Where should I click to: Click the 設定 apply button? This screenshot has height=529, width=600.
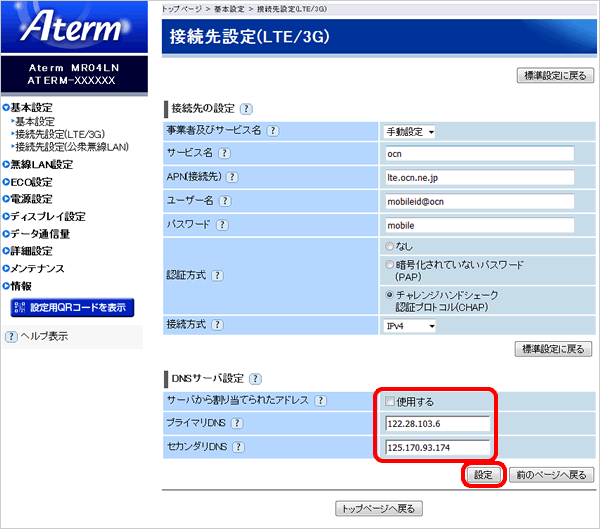483,474
